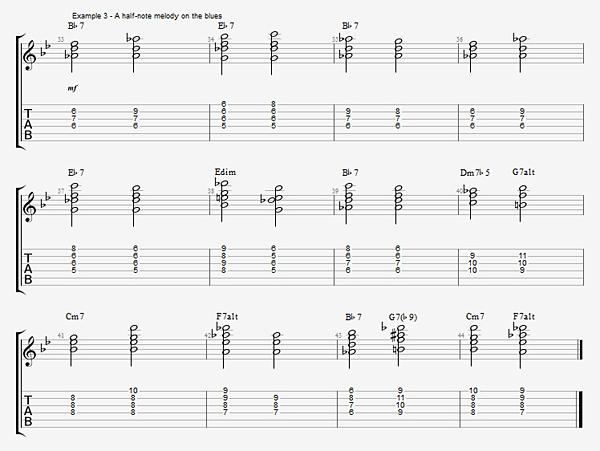
Task: Click the treble clef on the third staff
Action: click(x=30, y=350)
